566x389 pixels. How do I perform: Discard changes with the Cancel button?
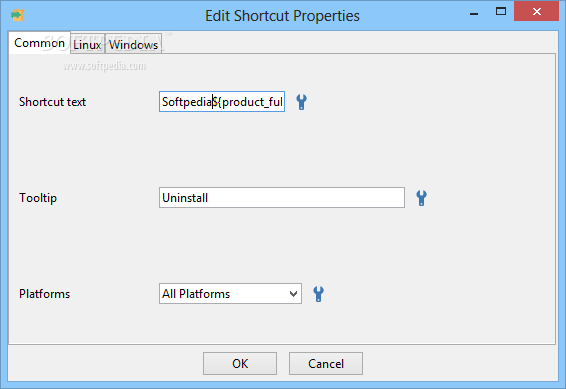pos(326,364)
